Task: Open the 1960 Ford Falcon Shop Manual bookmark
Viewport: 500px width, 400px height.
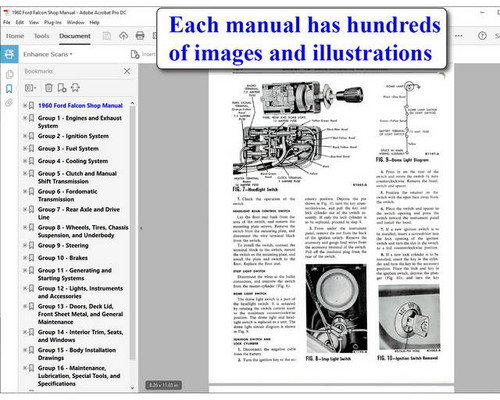Action: tap(80, 105)
